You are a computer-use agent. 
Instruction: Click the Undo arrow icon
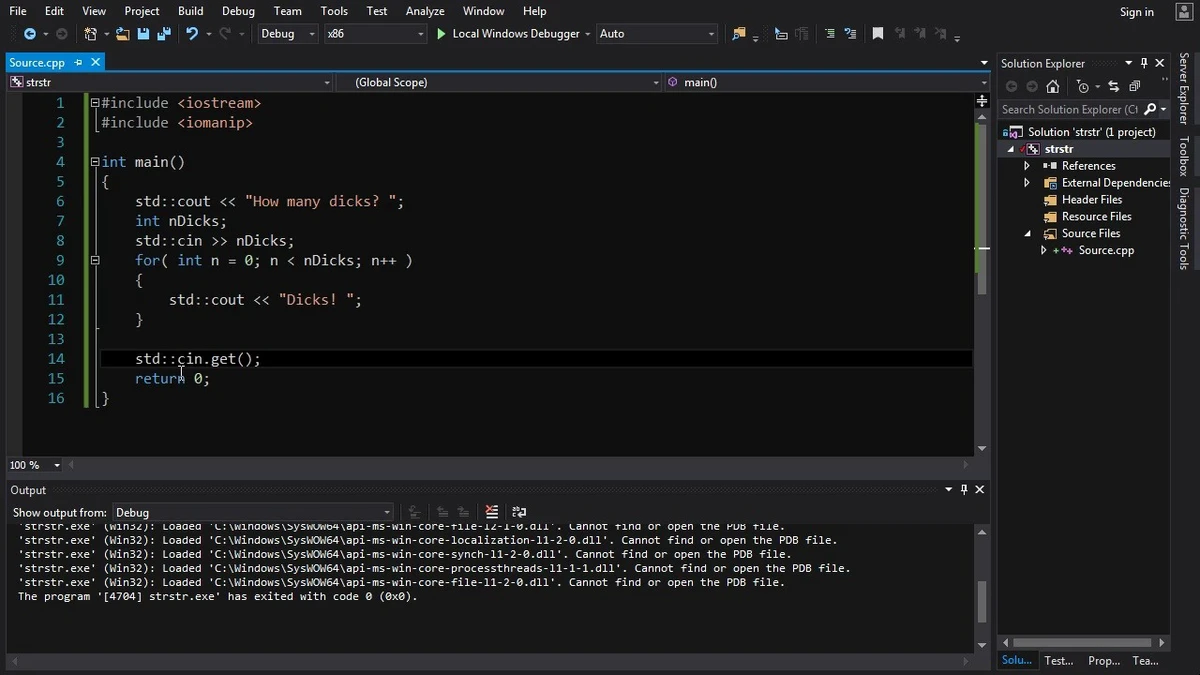[x=191, y=34]
